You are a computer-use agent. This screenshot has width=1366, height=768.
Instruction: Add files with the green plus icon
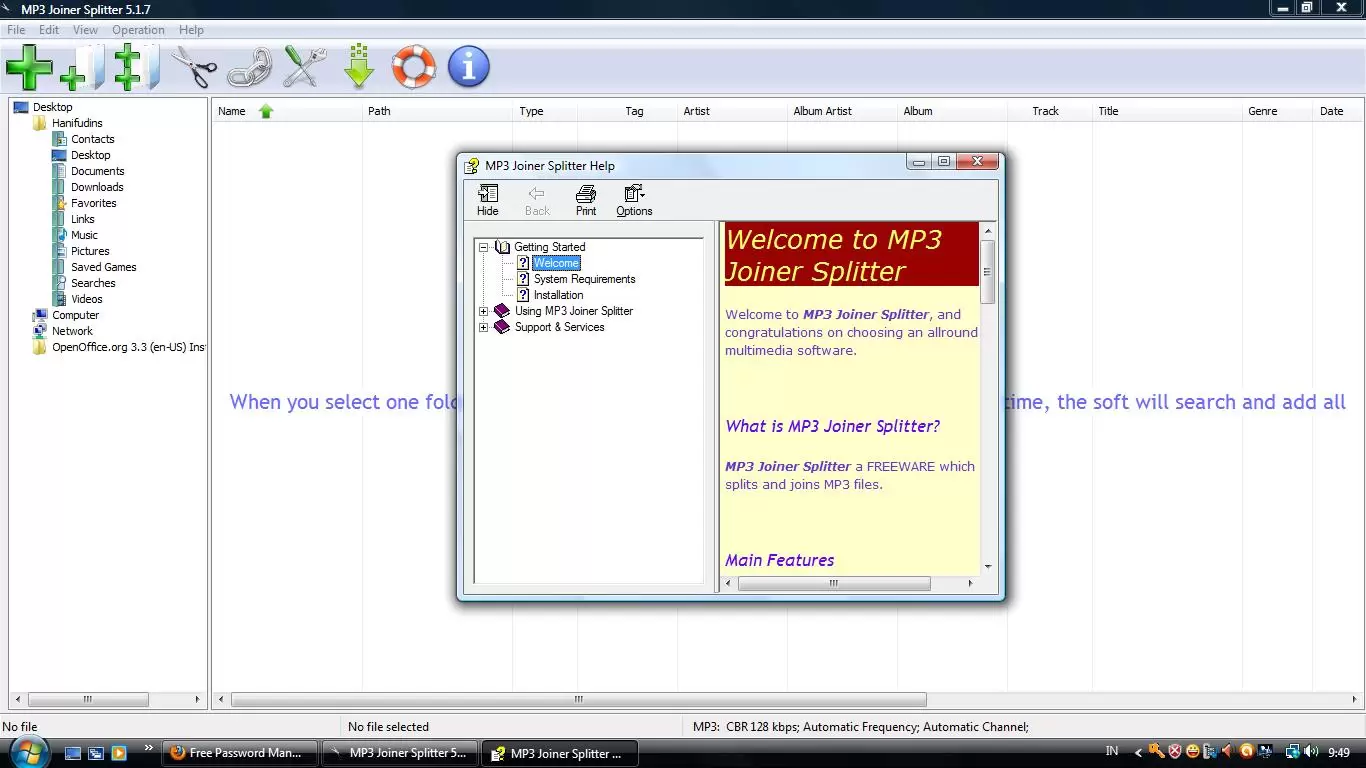pos(29,66)
